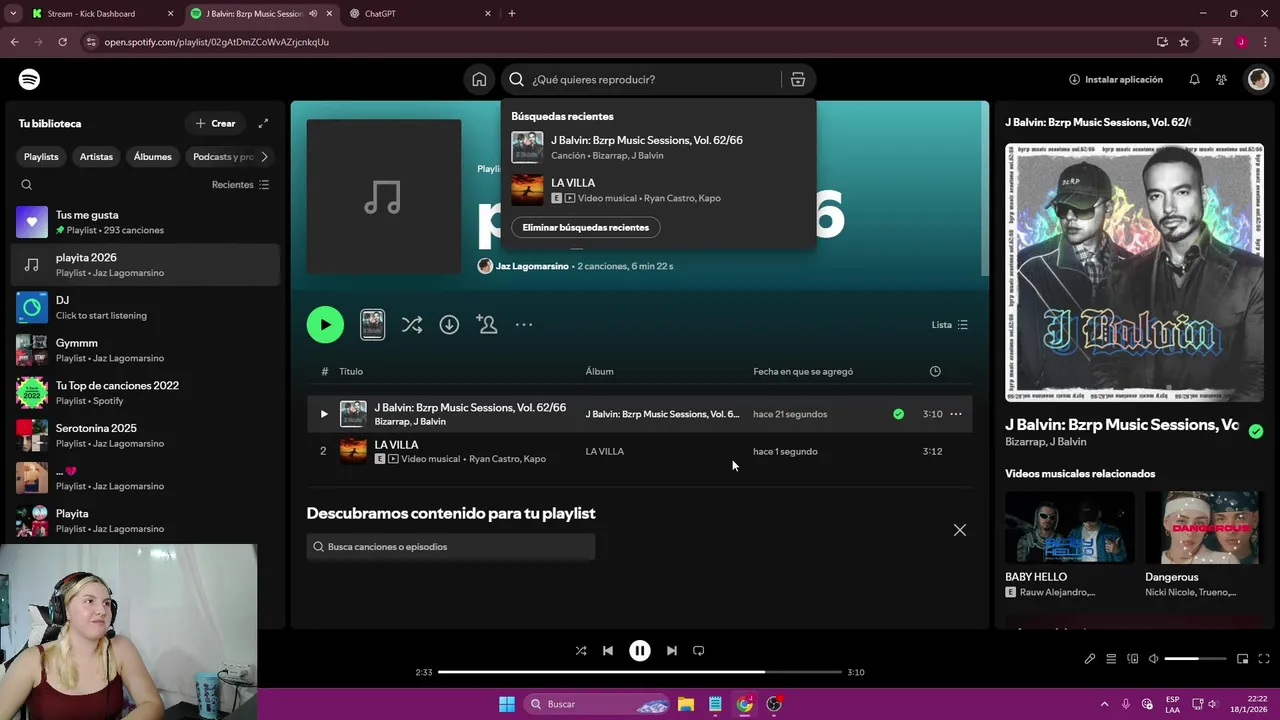Click Busca canciones o episodios field
Image resolution: width=1280 pixels, height=720 pixels.
[x=451, y=547]
